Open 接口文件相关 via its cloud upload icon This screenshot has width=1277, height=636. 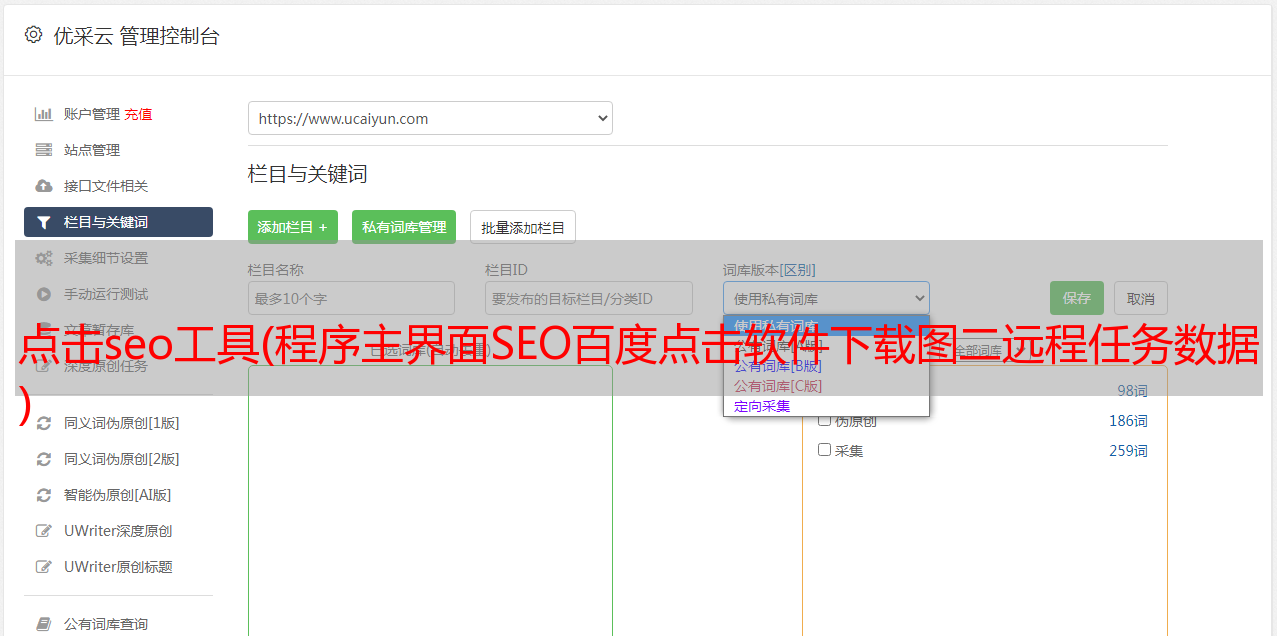tap(43, 186)
